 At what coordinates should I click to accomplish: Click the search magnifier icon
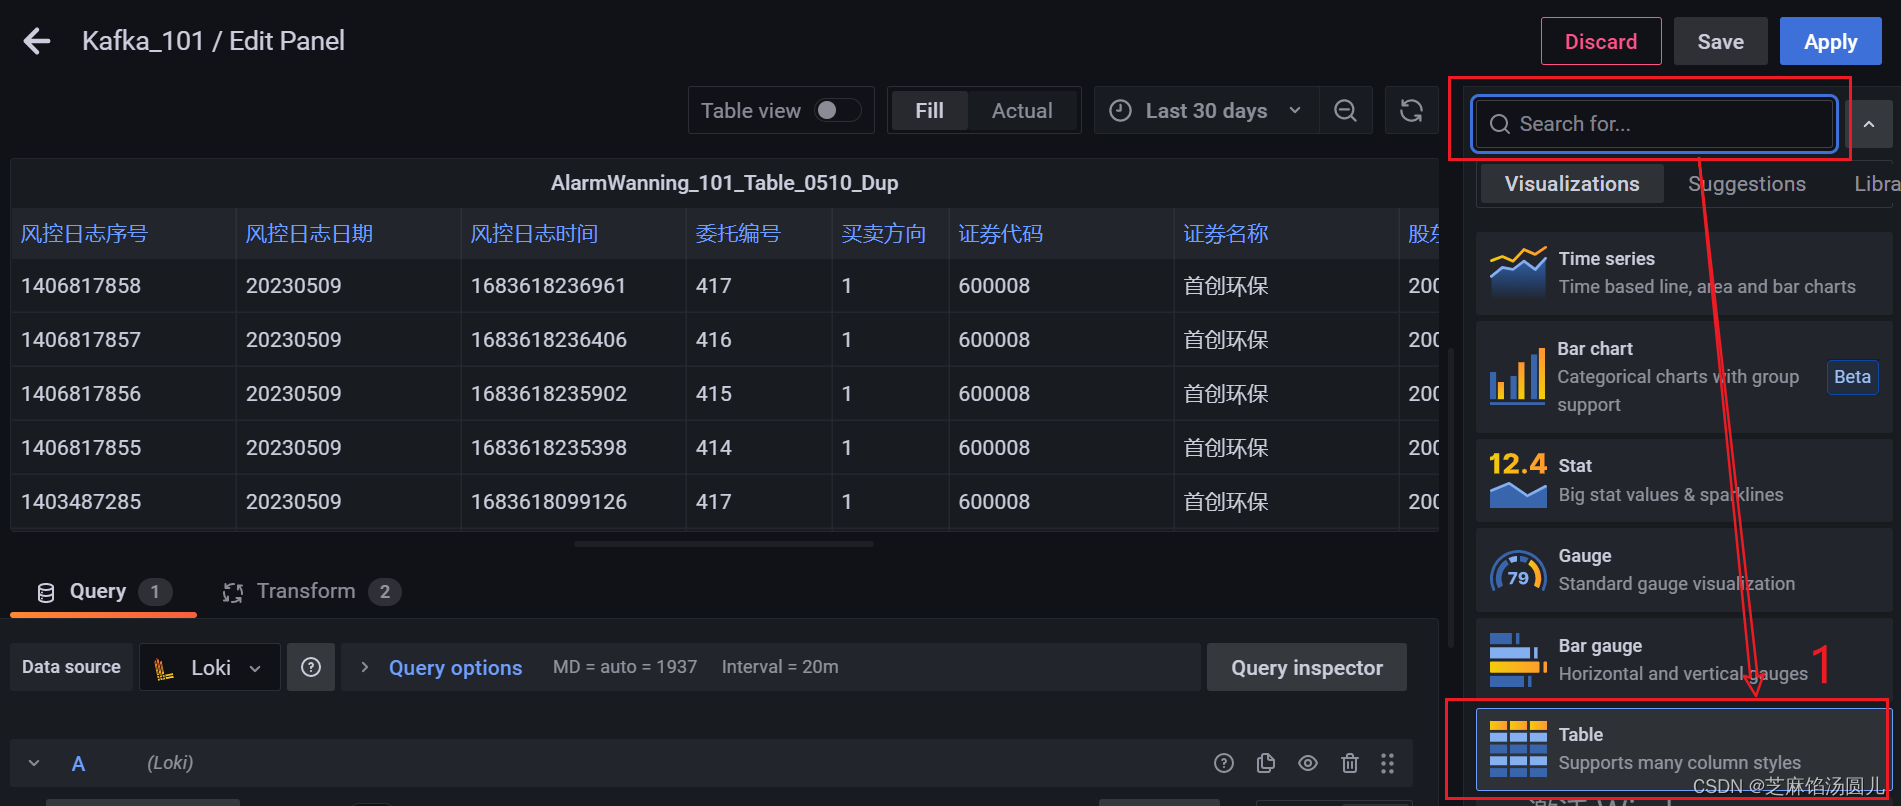click(1499, 124)
